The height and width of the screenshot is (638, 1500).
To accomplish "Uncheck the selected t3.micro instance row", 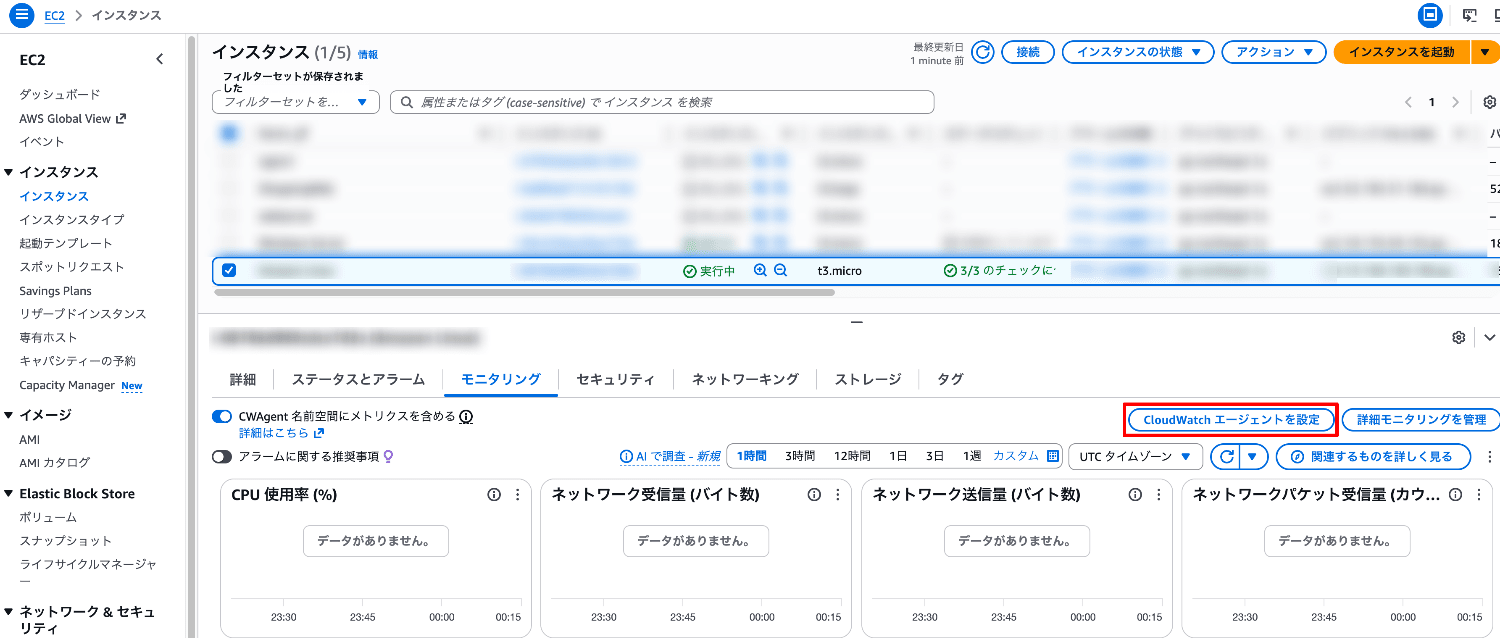I will point(229,270).
